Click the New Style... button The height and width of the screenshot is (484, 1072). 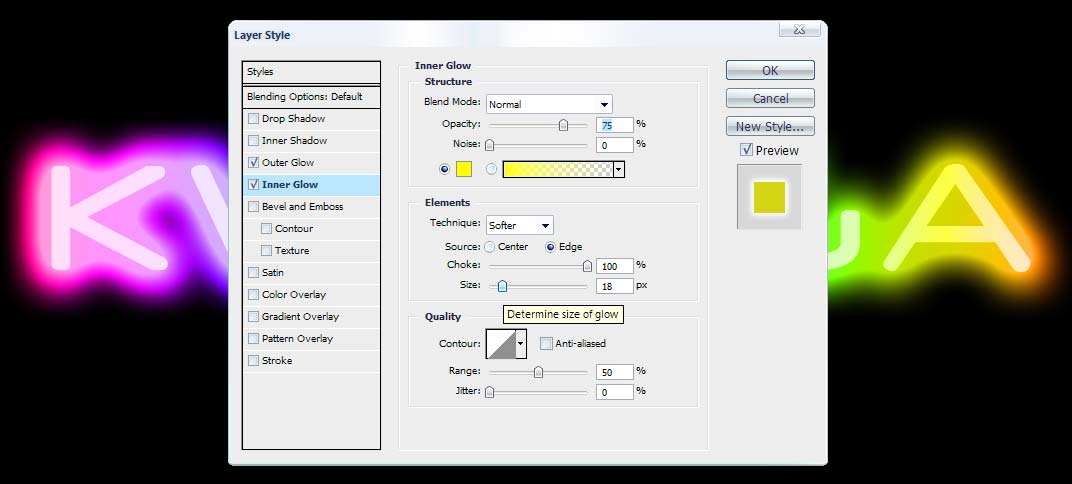[x=770, y=127]
